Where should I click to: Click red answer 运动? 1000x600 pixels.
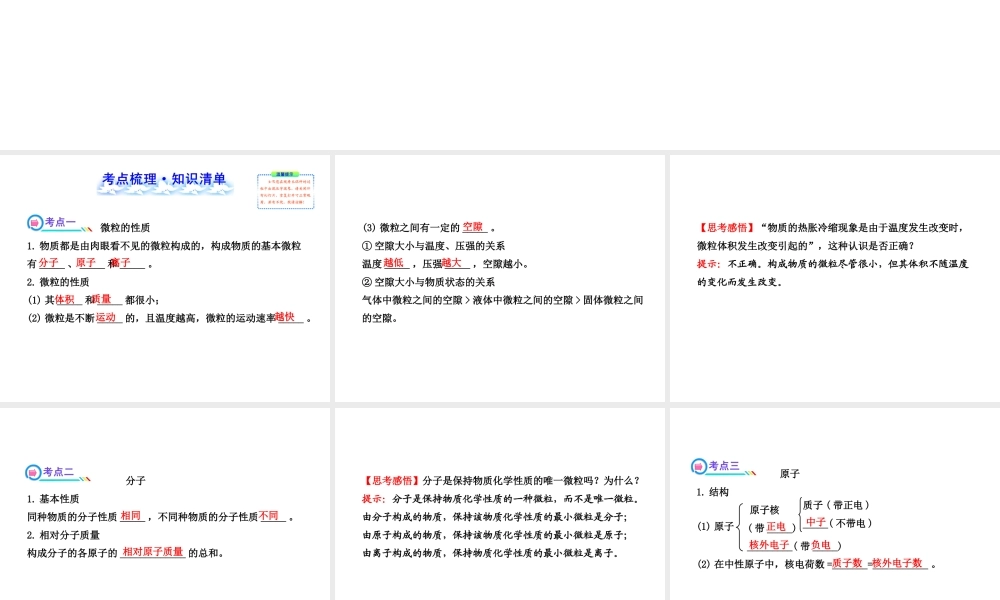pos(106,317)
